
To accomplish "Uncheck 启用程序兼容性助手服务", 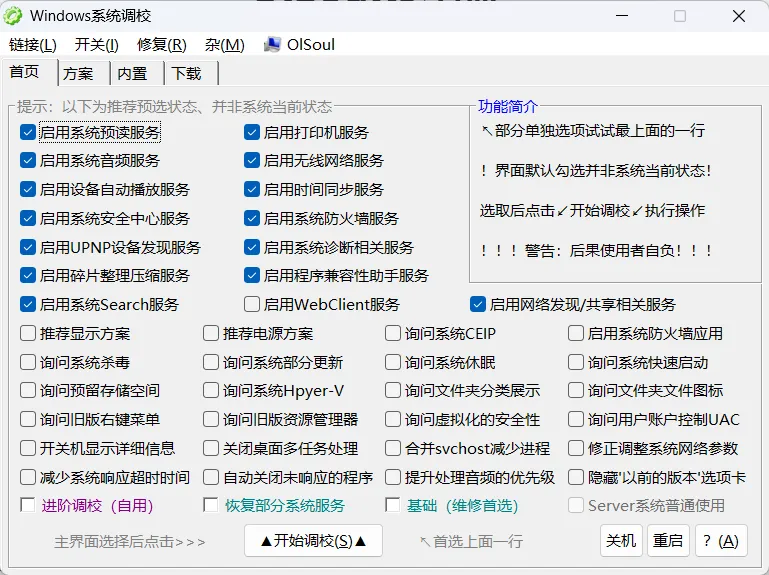I will tap(252, 275).
